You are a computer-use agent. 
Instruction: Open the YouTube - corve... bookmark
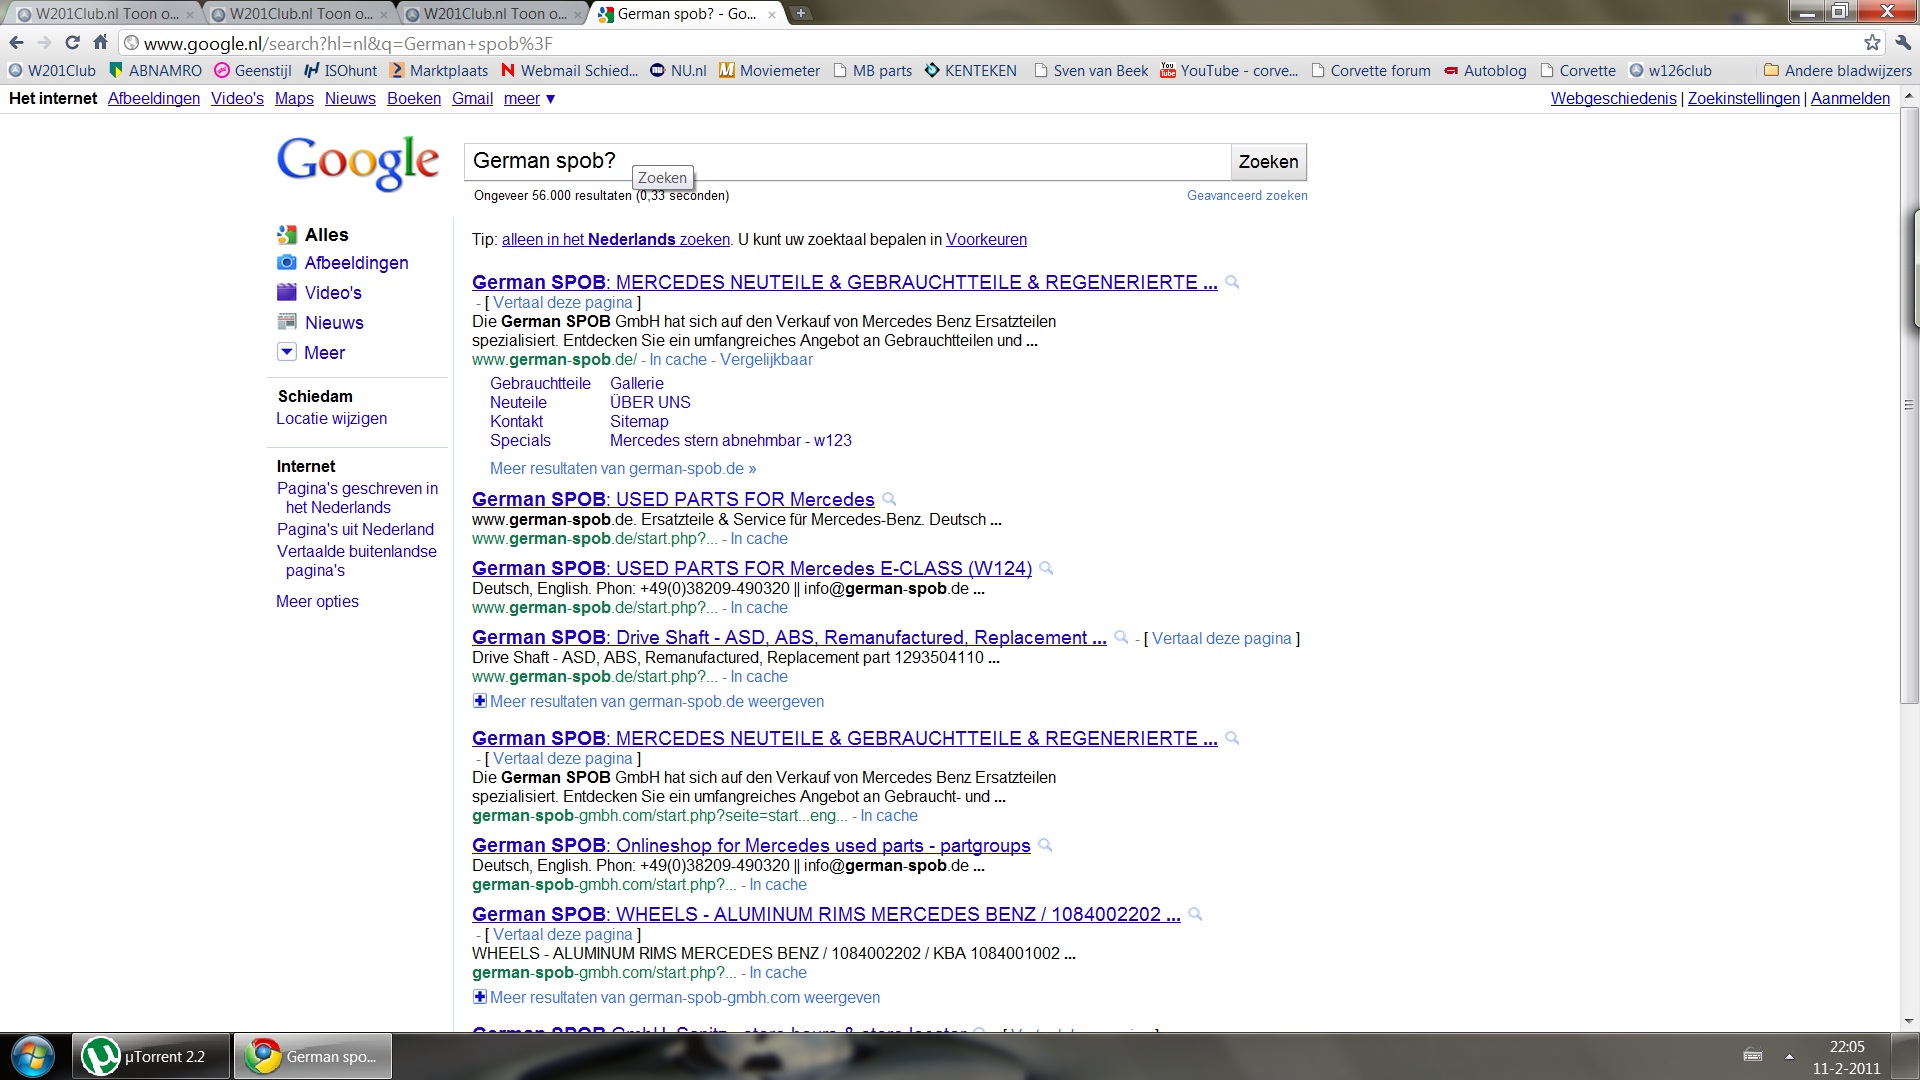[x=1229, y=70]
